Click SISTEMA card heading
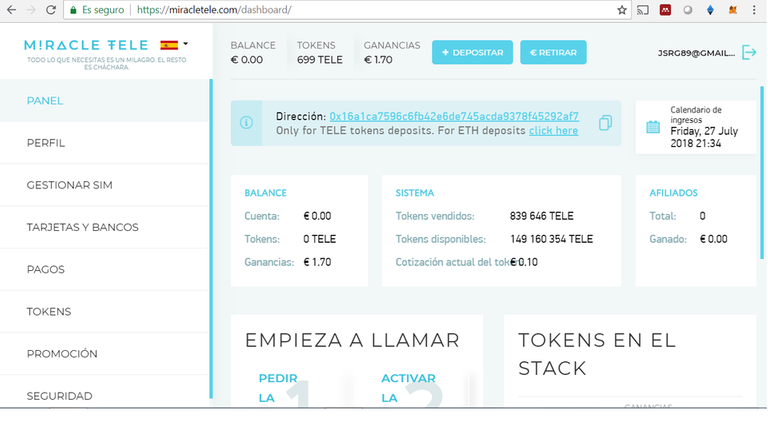This screenshot has width=768, height=432. tap(415, 193)
